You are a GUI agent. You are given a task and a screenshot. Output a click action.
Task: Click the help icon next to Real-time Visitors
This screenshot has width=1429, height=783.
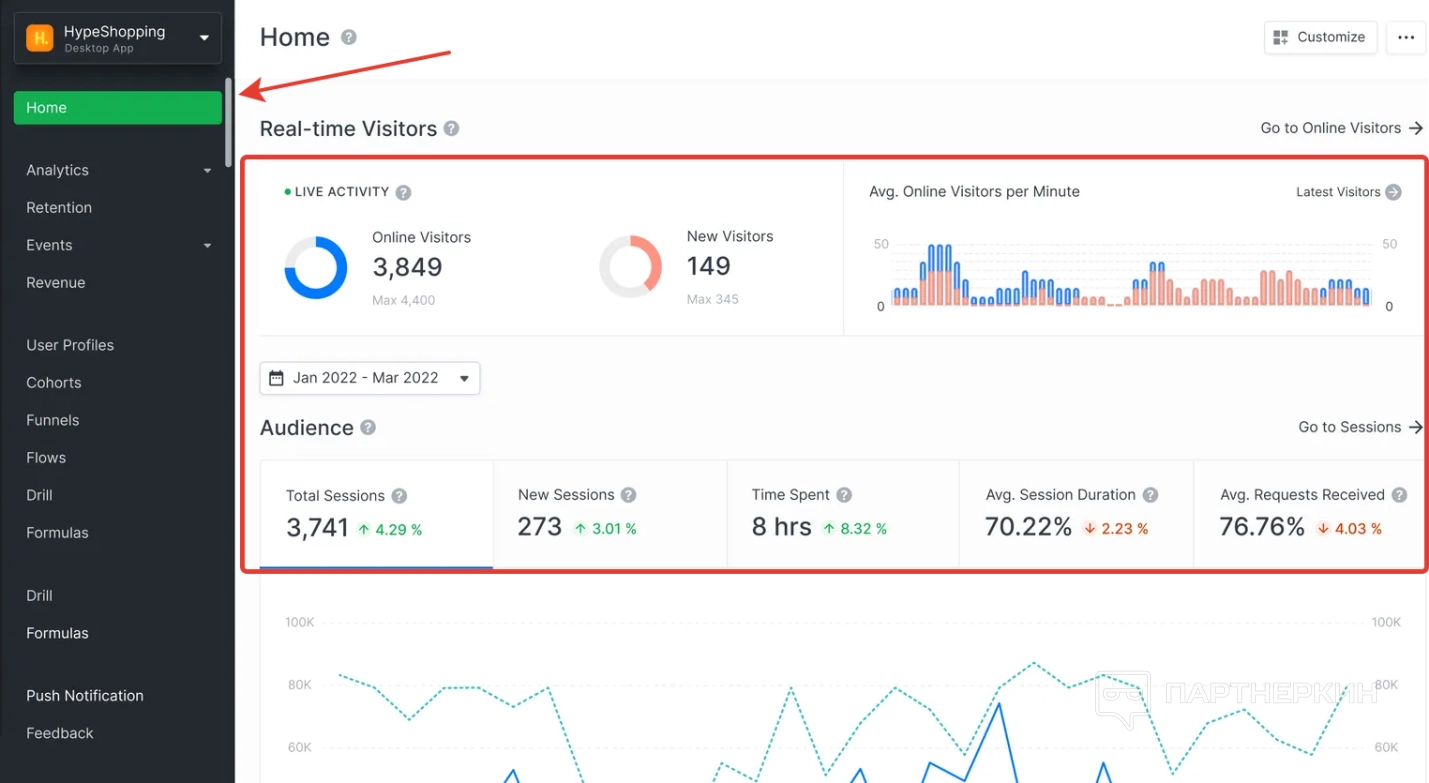(451, 129)
